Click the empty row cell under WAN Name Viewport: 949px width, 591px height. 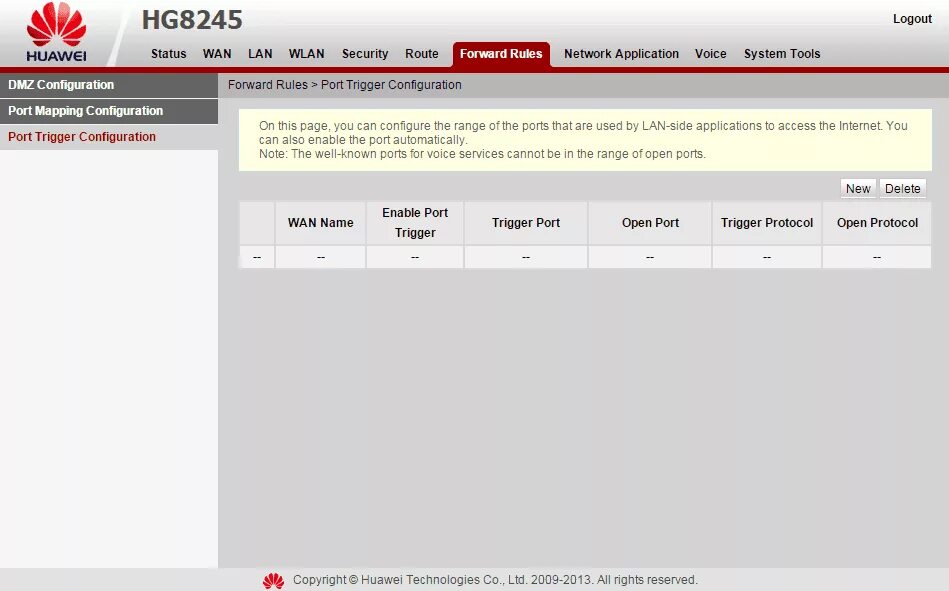(x=320, y=257)
